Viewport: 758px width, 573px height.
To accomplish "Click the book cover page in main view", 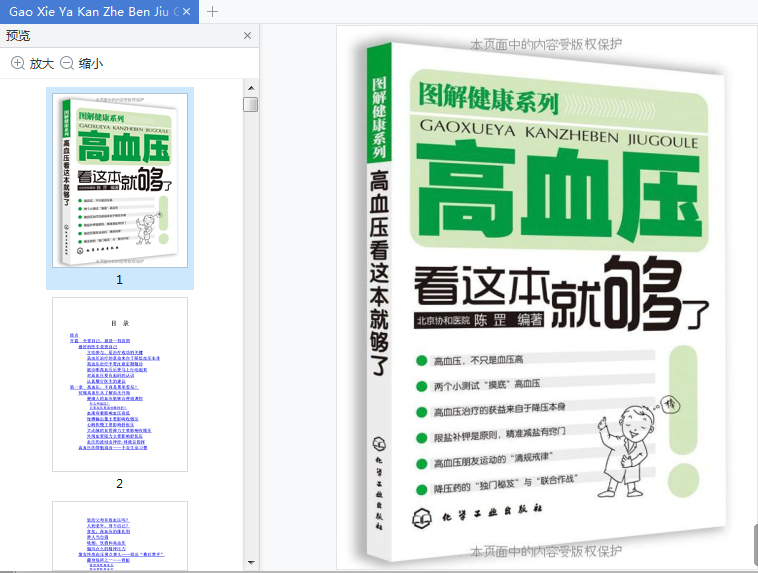I will [547, 298].
